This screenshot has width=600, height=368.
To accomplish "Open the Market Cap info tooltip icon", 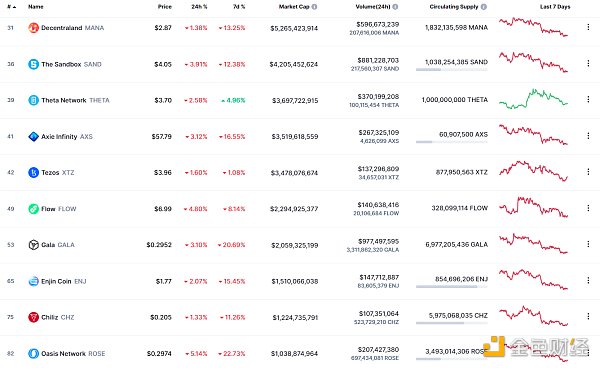I will 314,7.
